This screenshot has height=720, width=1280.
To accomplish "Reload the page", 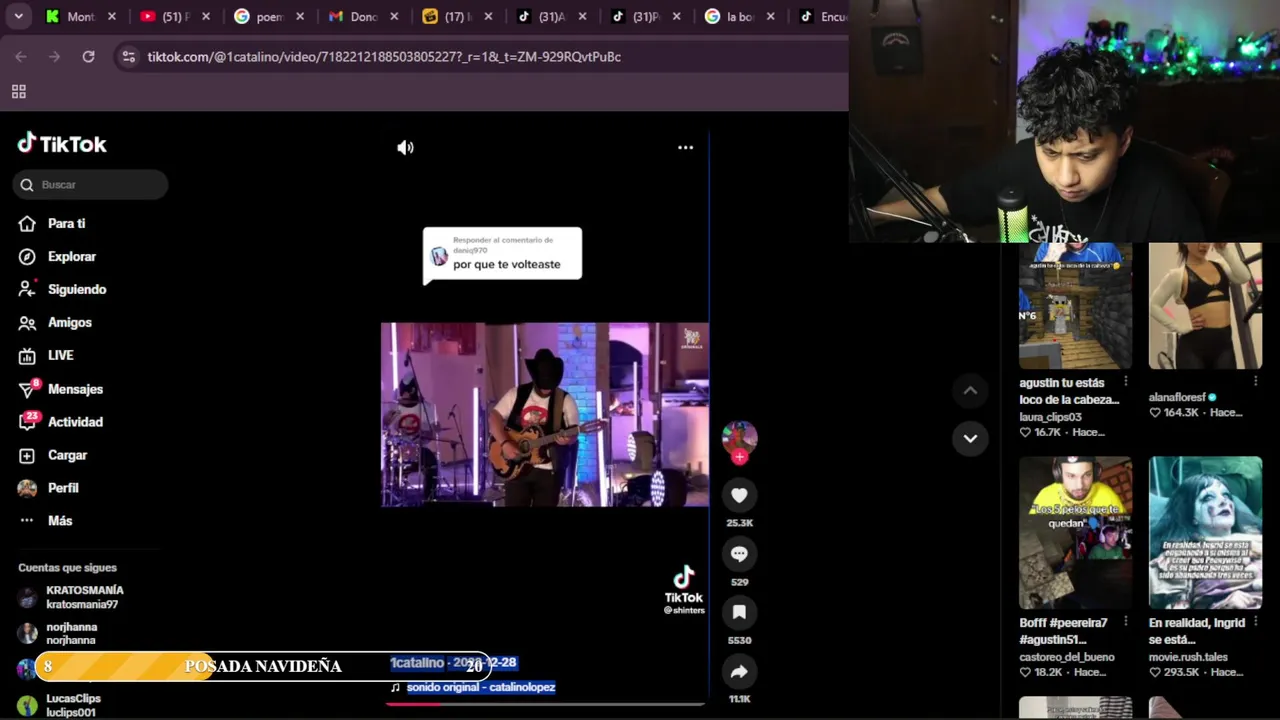I will coord(88,57).
